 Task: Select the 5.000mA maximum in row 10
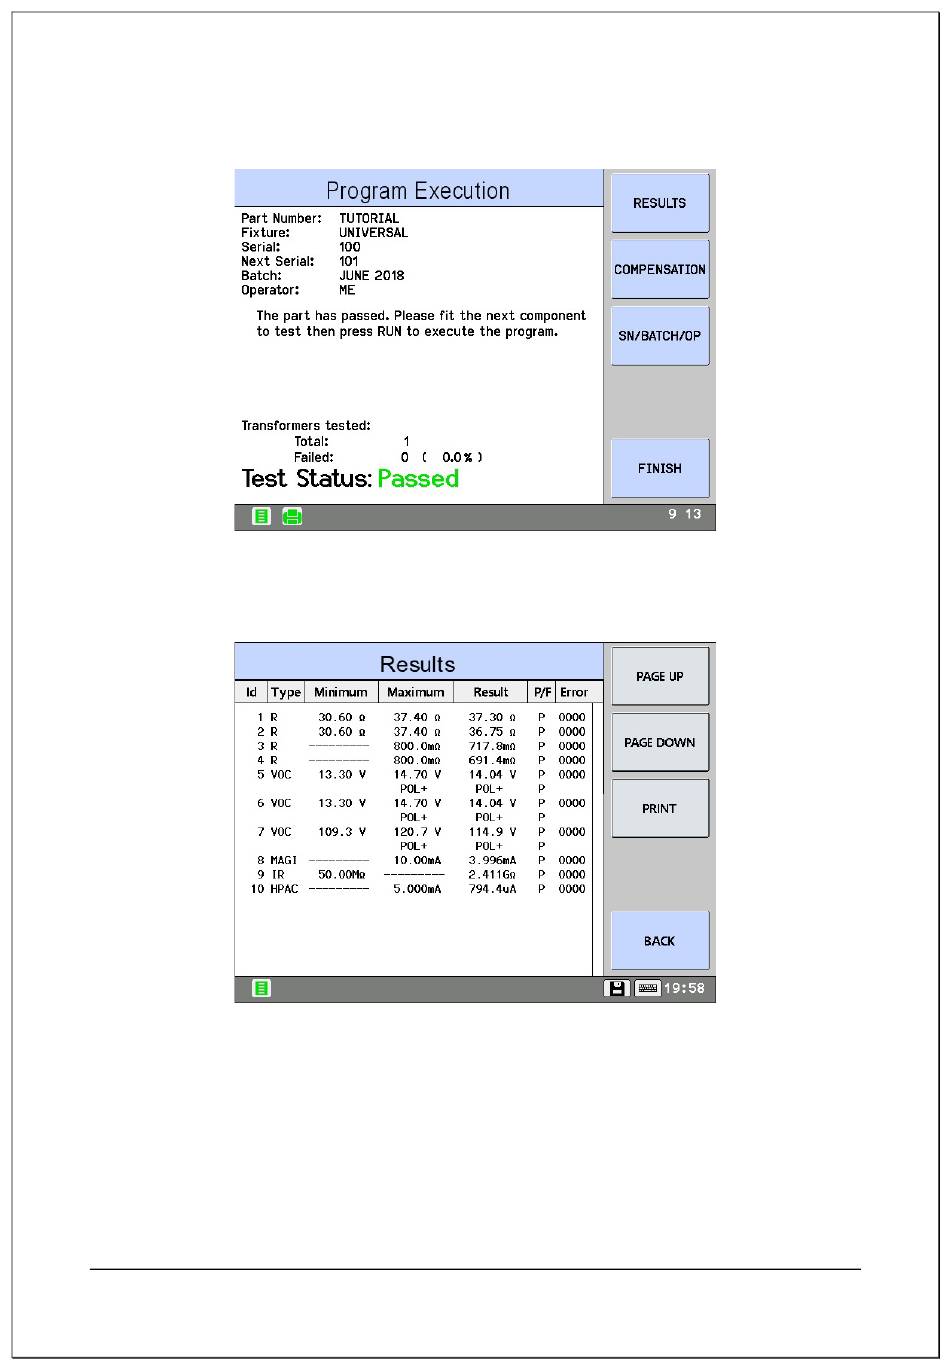(417, 889)
